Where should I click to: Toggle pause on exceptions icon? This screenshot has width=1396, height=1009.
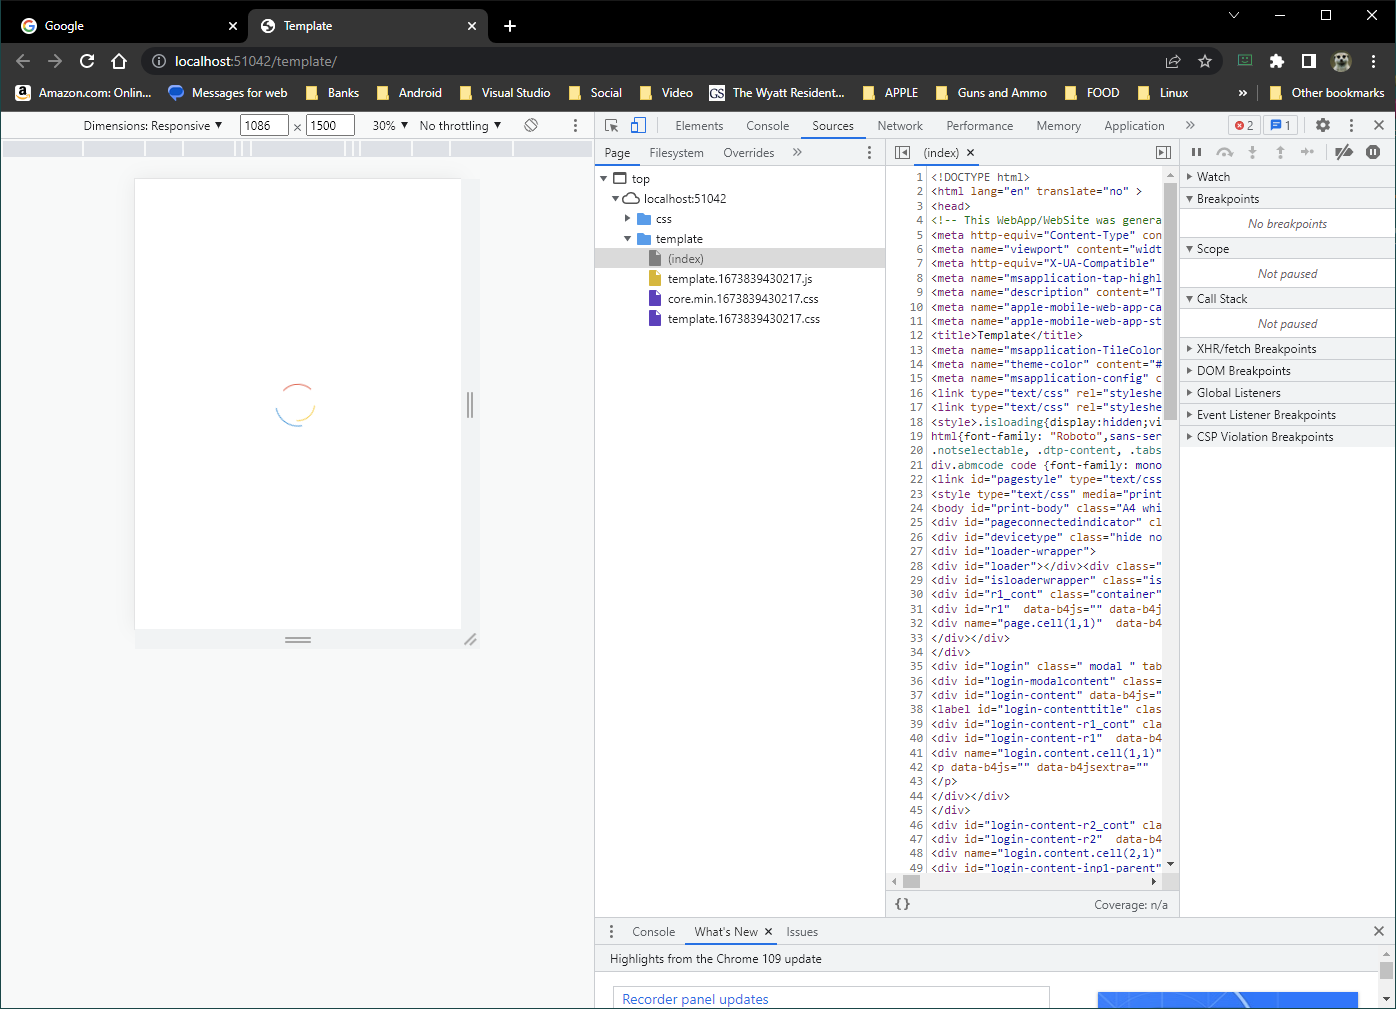[1373, 152]
